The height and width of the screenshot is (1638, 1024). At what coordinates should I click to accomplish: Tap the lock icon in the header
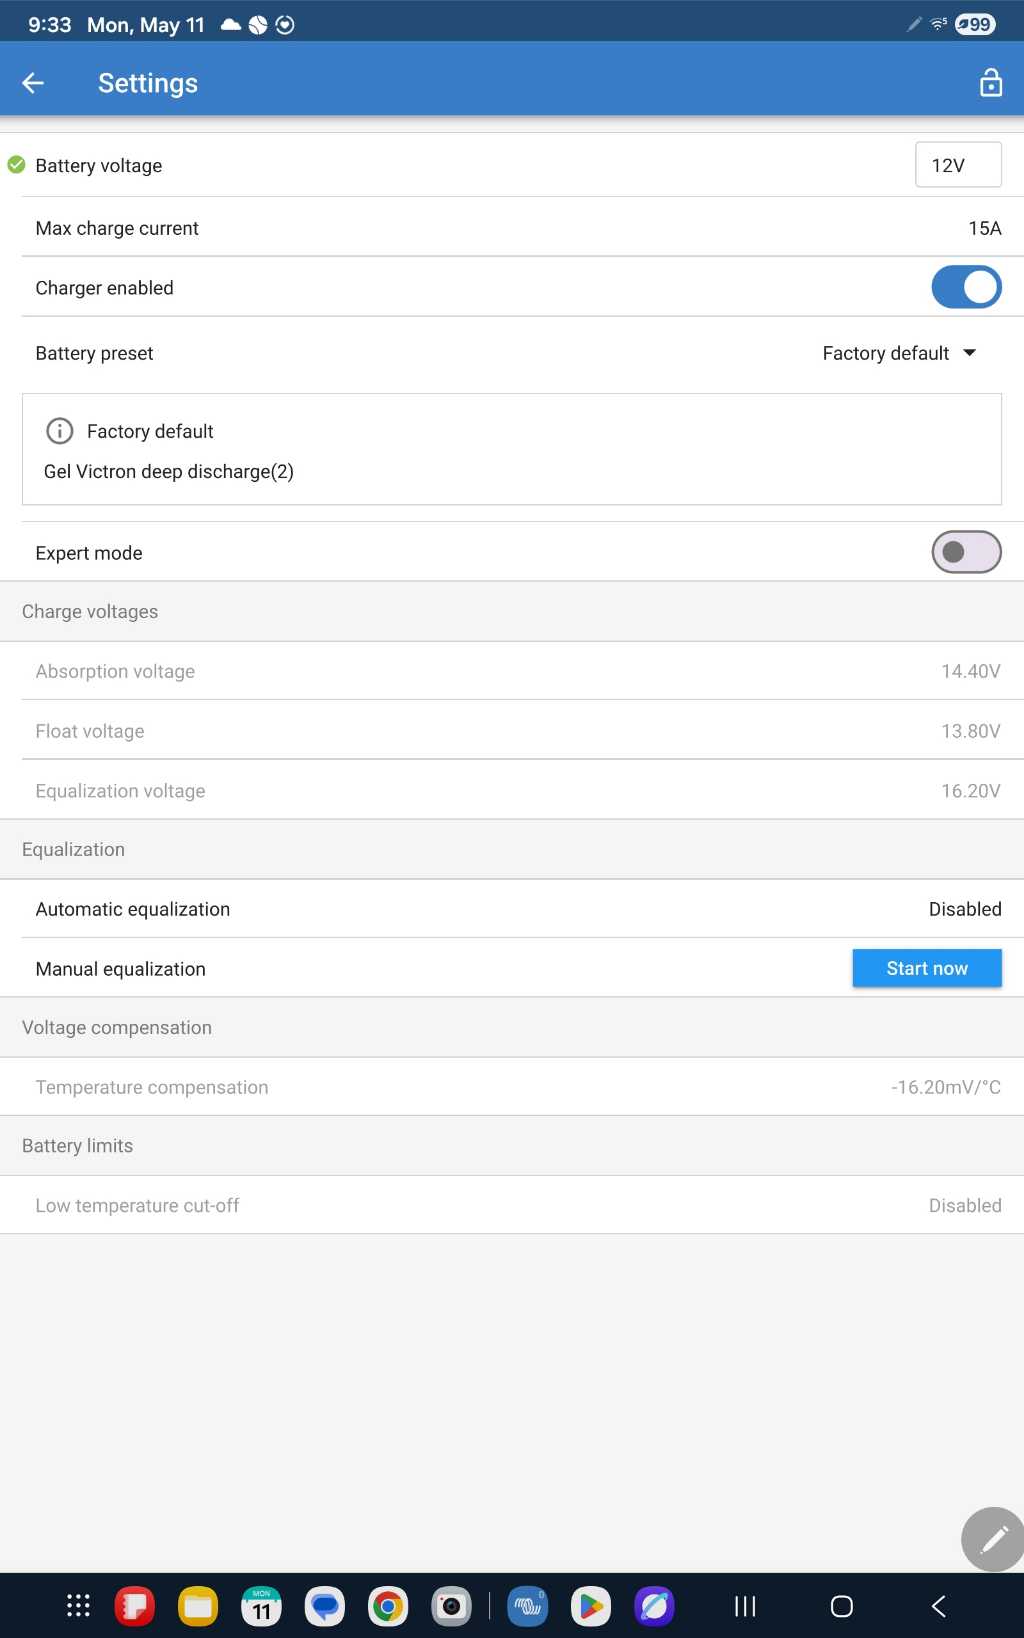click(990, 83)
